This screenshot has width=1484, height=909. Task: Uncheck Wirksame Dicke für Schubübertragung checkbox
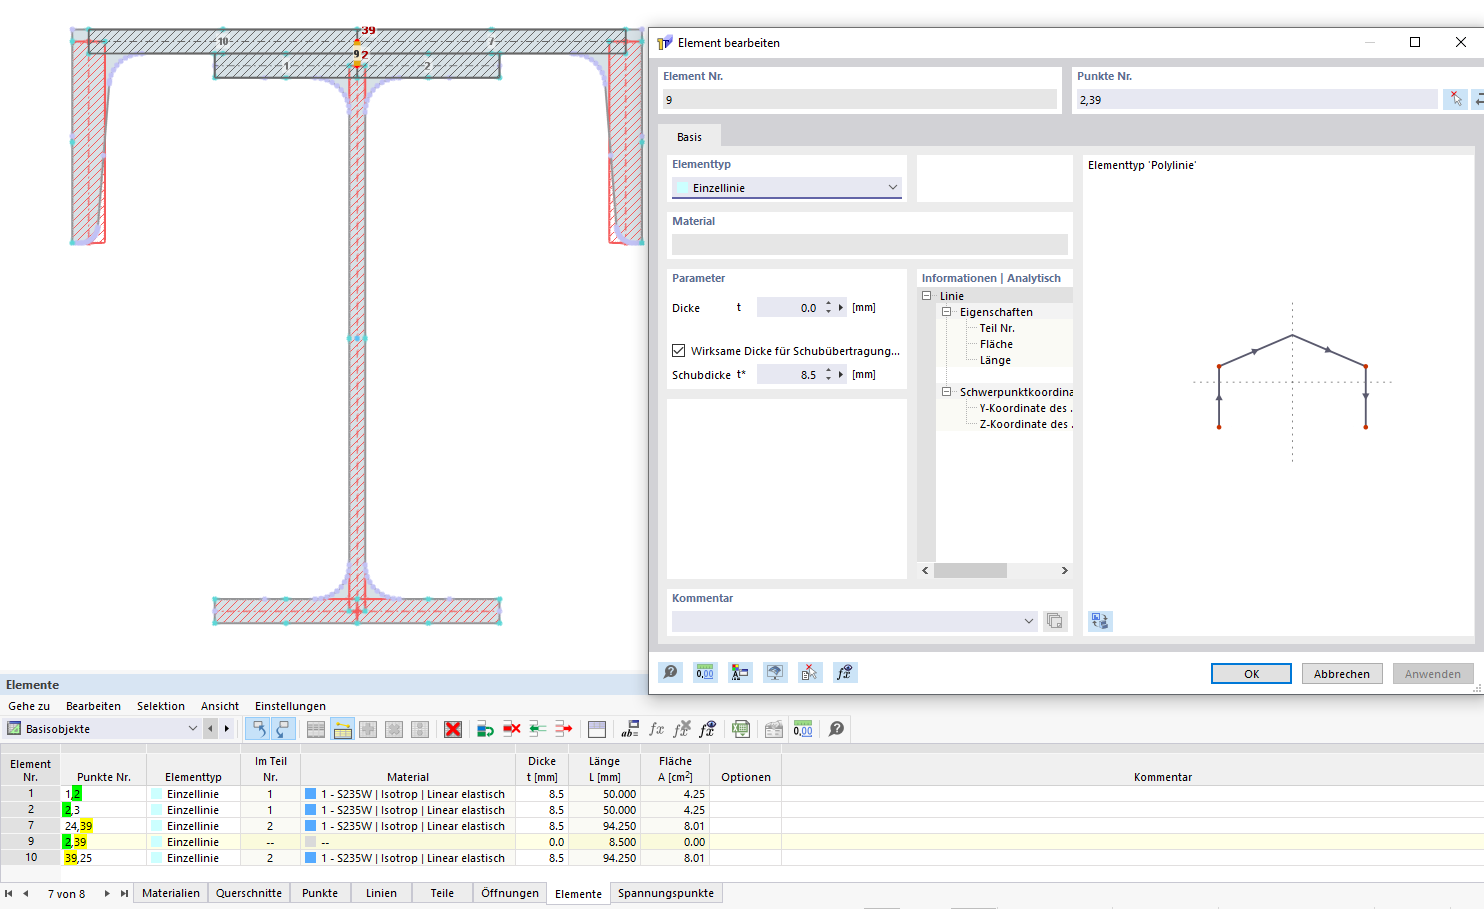[679, 351]
